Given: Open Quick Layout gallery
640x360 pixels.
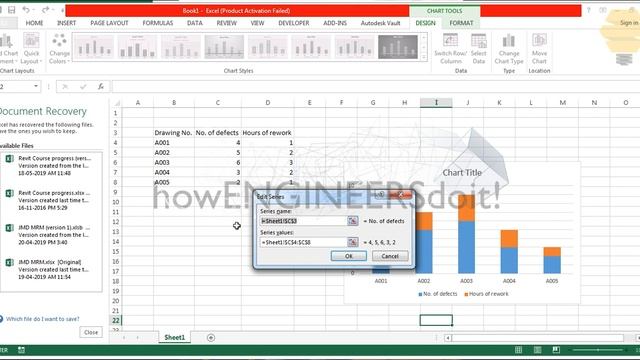Looking at the screenshot, I should pos(31,49).
